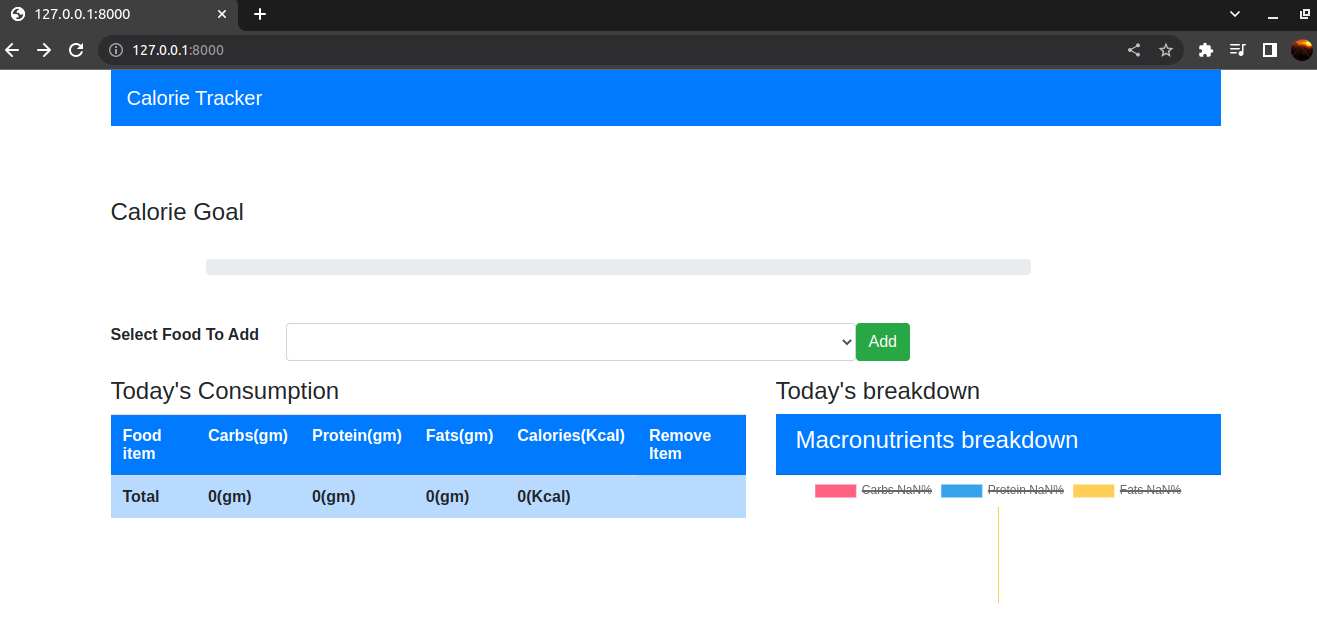The image size is (1317, 644).
Task: Click the tab list chevron in the title bar
Action: point(1234,14)
